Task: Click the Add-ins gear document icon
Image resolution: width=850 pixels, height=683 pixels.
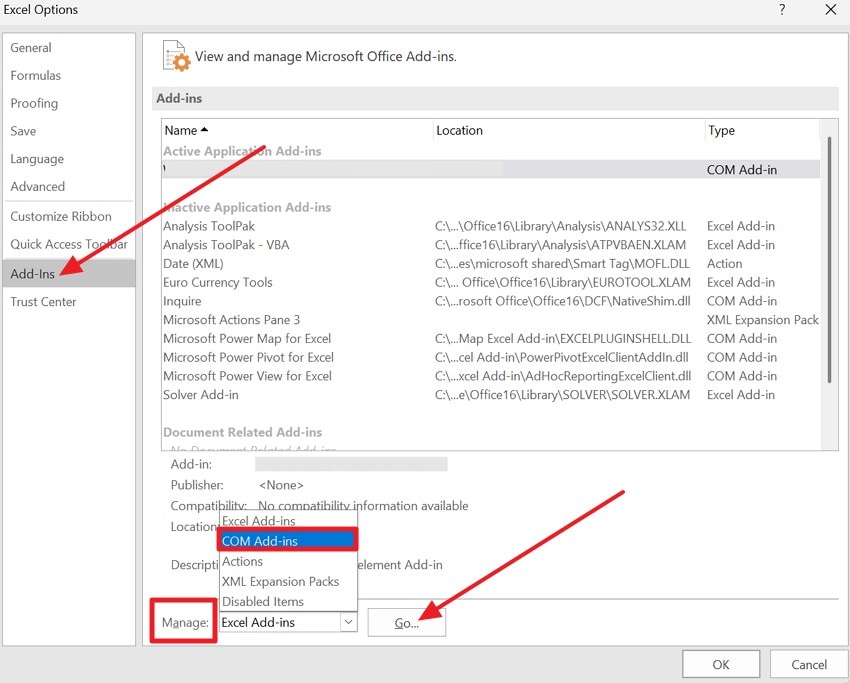Action: [177, 56]
